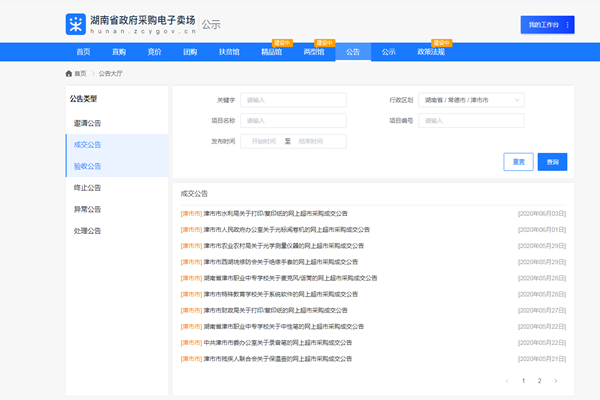Click the 湖南省政府采购电子卖场 logo icon

pos(75,24)
